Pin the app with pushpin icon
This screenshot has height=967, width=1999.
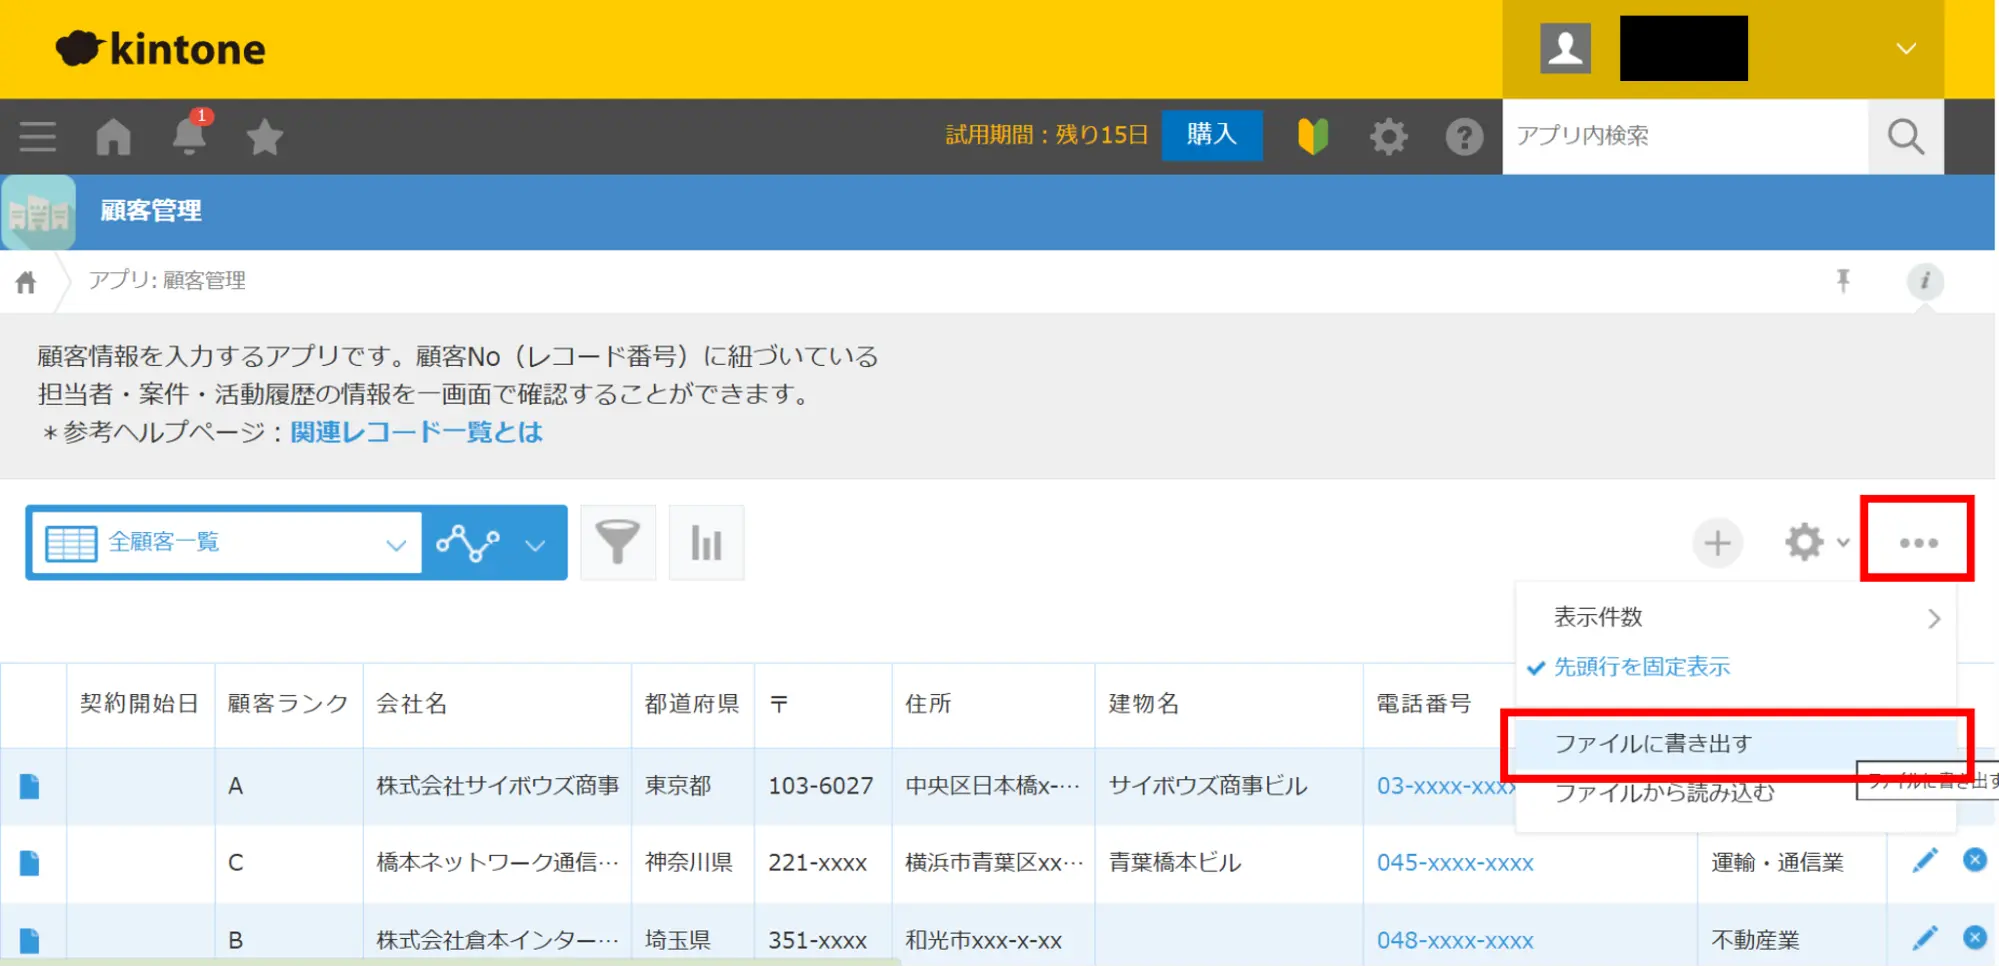tap(1843, 281)
